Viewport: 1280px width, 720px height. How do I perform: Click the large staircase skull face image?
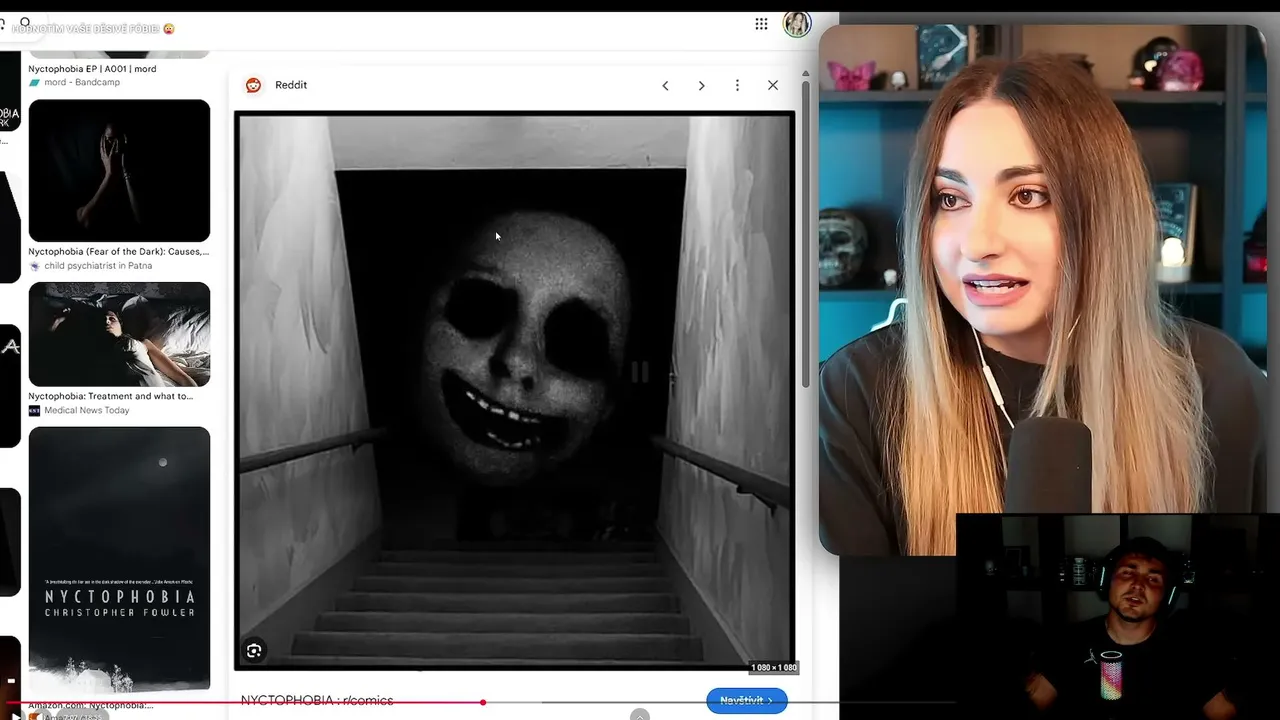515,390
